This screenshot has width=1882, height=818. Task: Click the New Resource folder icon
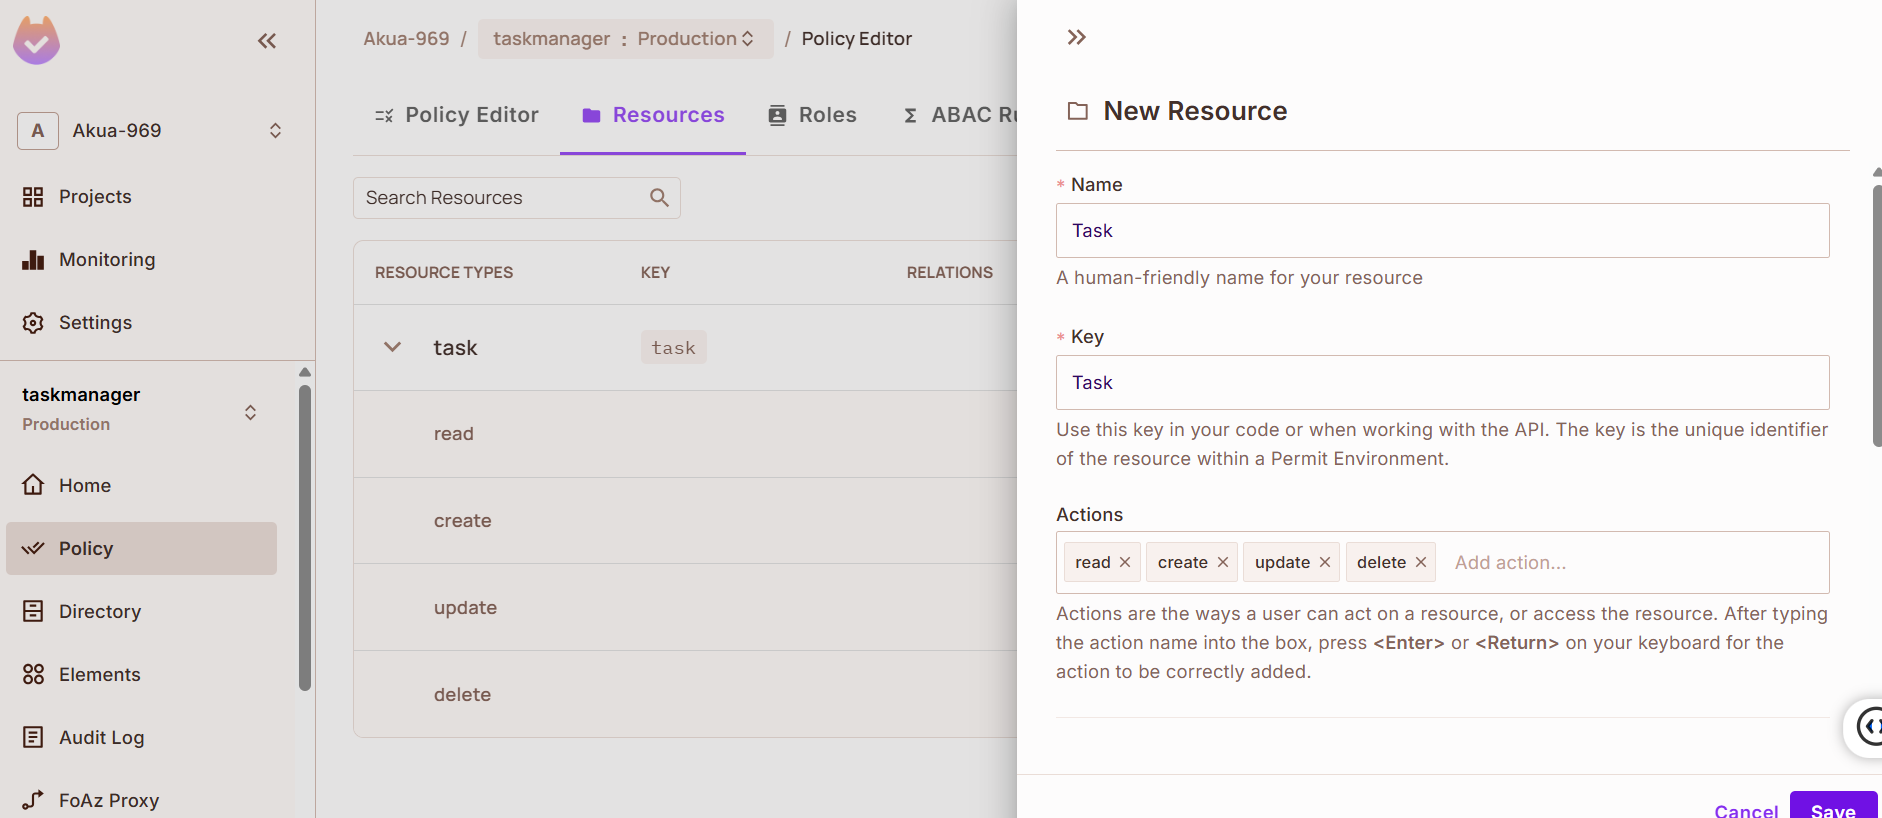tap(1078, 111)
